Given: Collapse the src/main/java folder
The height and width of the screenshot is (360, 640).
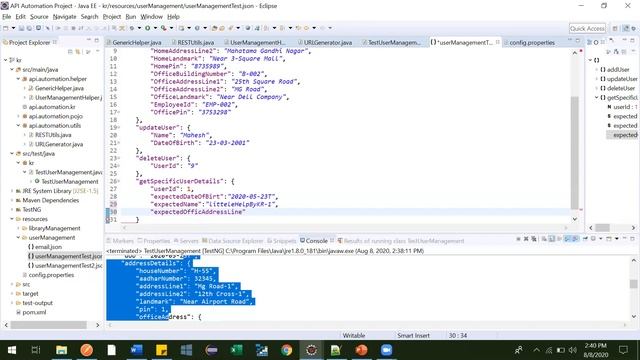Looking at the screenshot, I should tap(12, 69).
